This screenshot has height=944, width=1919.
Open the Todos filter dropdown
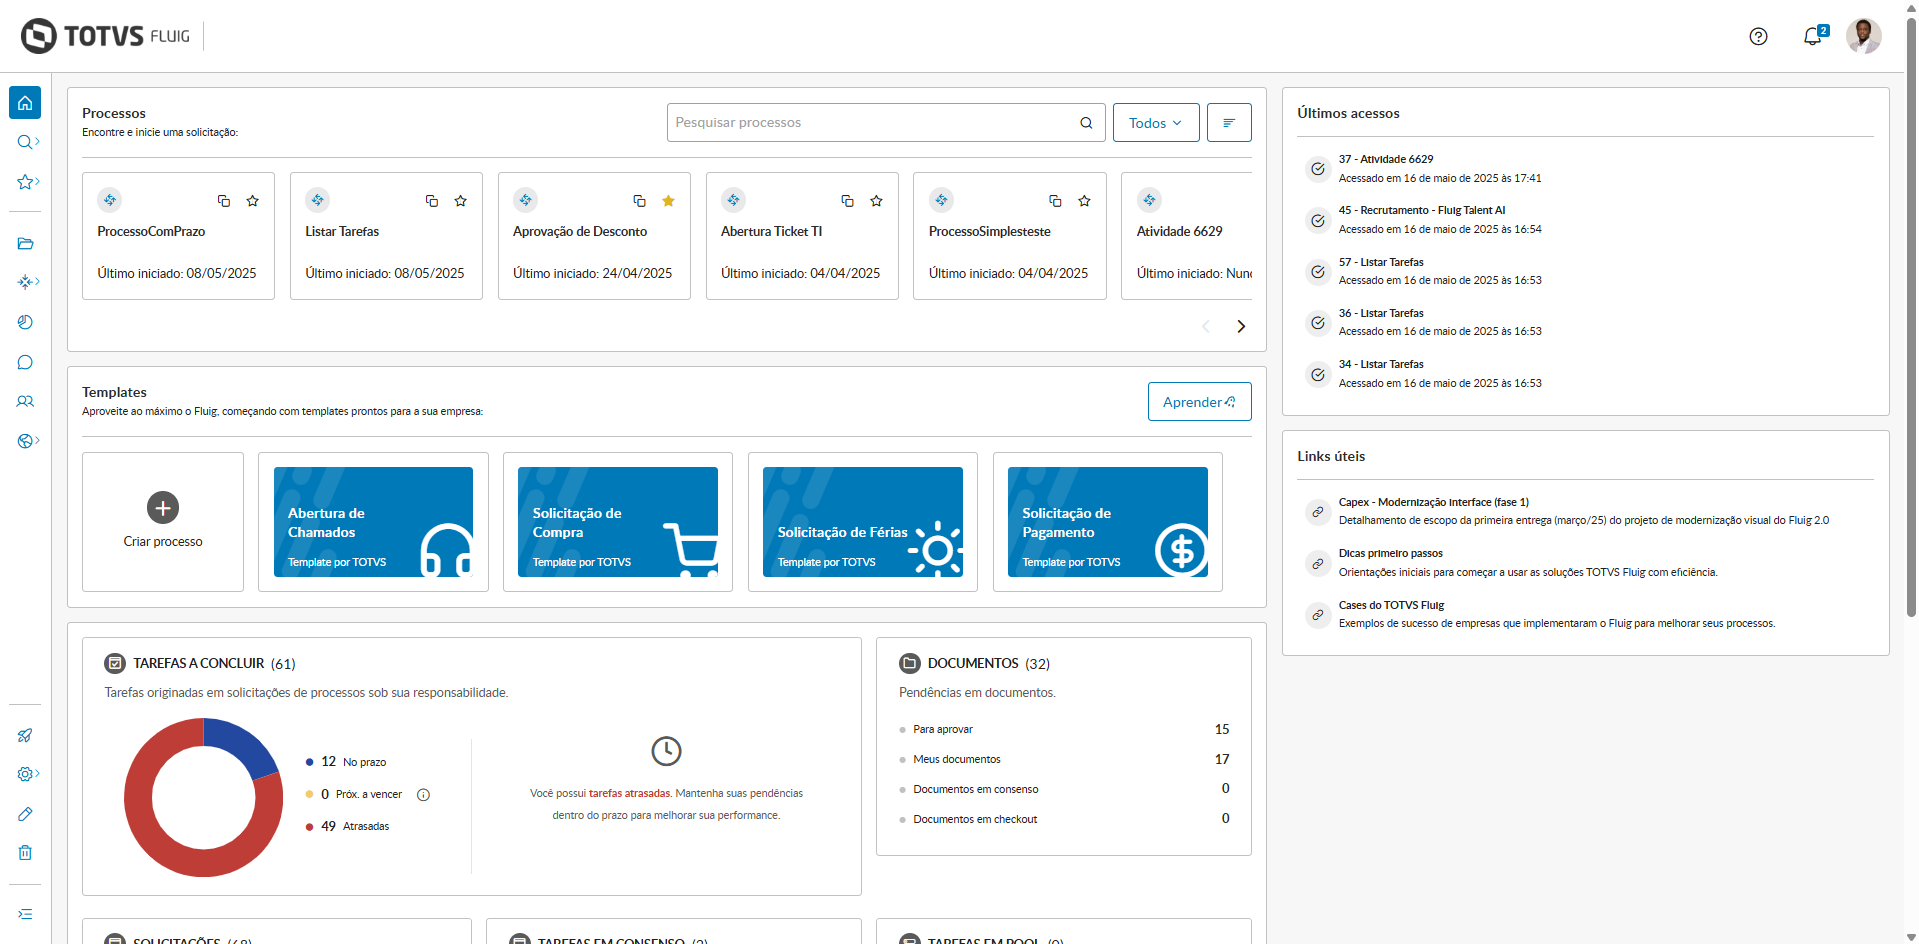click(1156, 123)
